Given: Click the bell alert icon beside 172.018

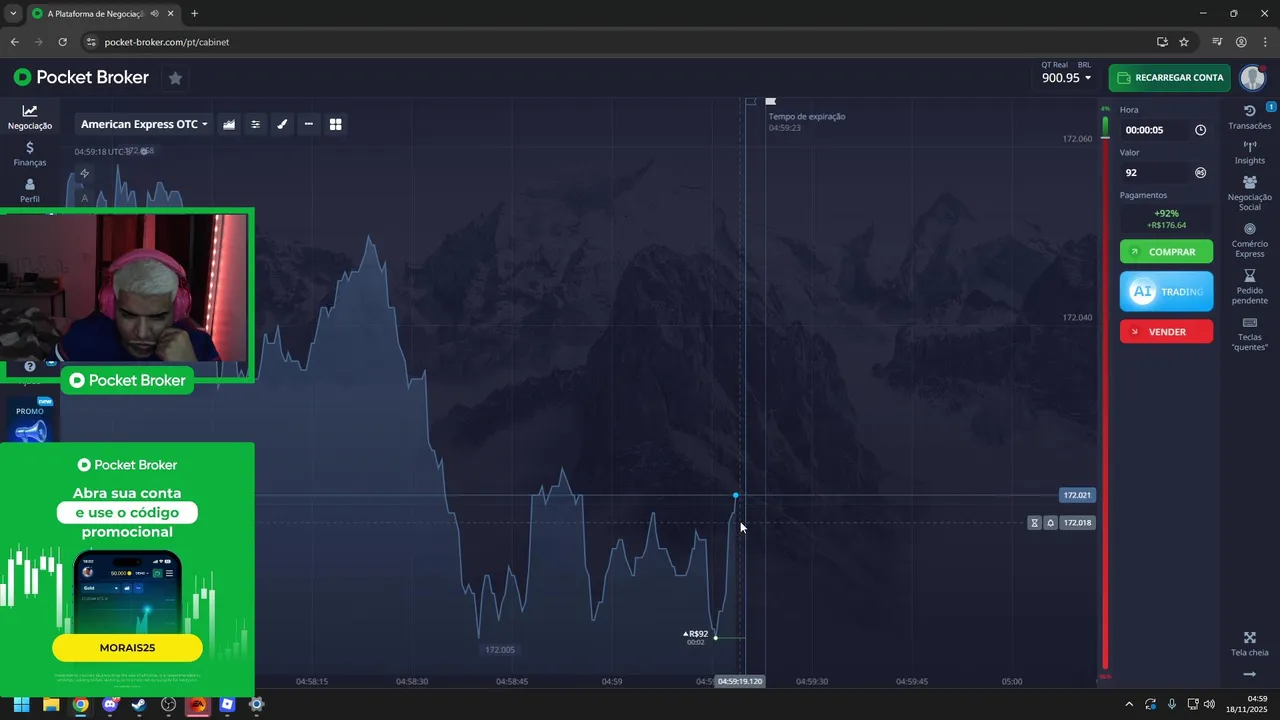Looking at the screenshot, I should pos(1050,523).
